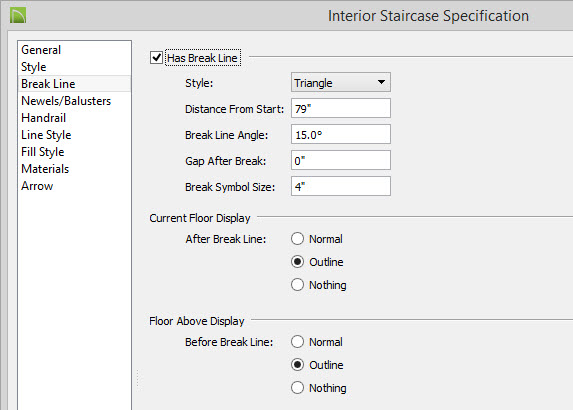This screenshot has width=573, height=410.
Task: Click the Break Line Angle input box
Action: pyautogui.click(x=341, y=134)
